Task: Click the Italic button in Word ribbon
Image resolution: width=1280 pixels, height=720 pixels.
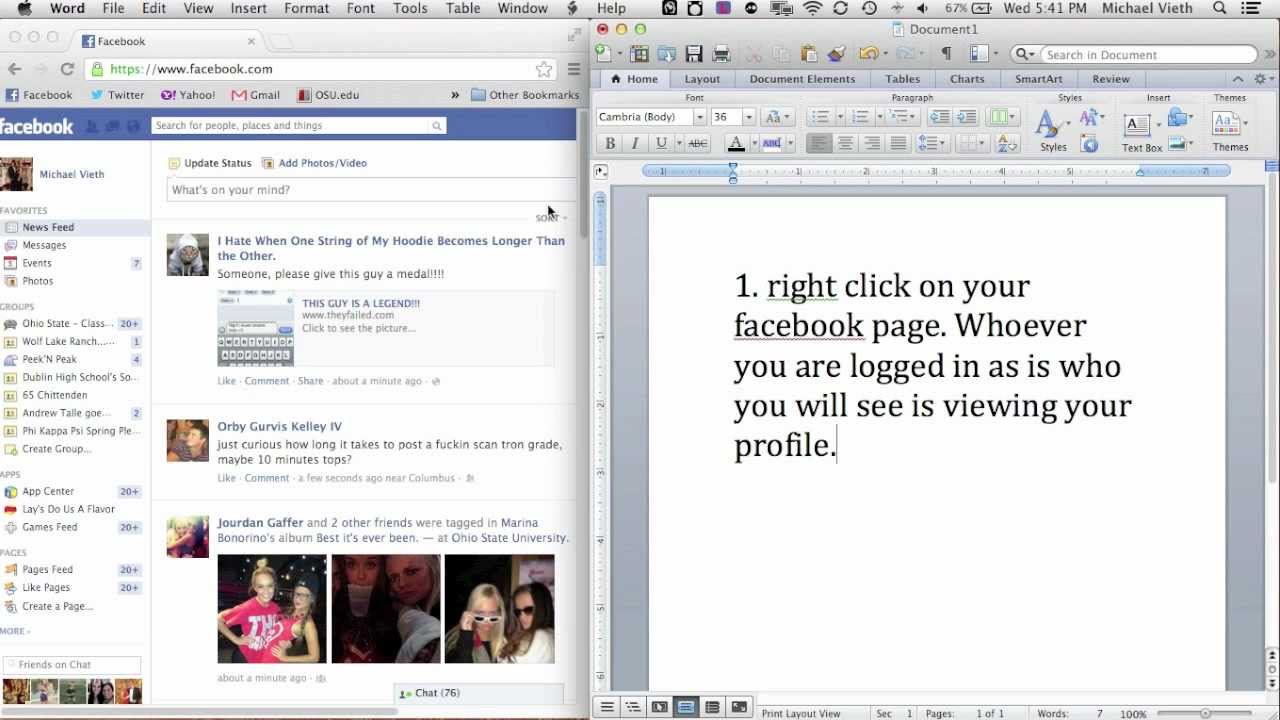Action: tap(634, 143)
